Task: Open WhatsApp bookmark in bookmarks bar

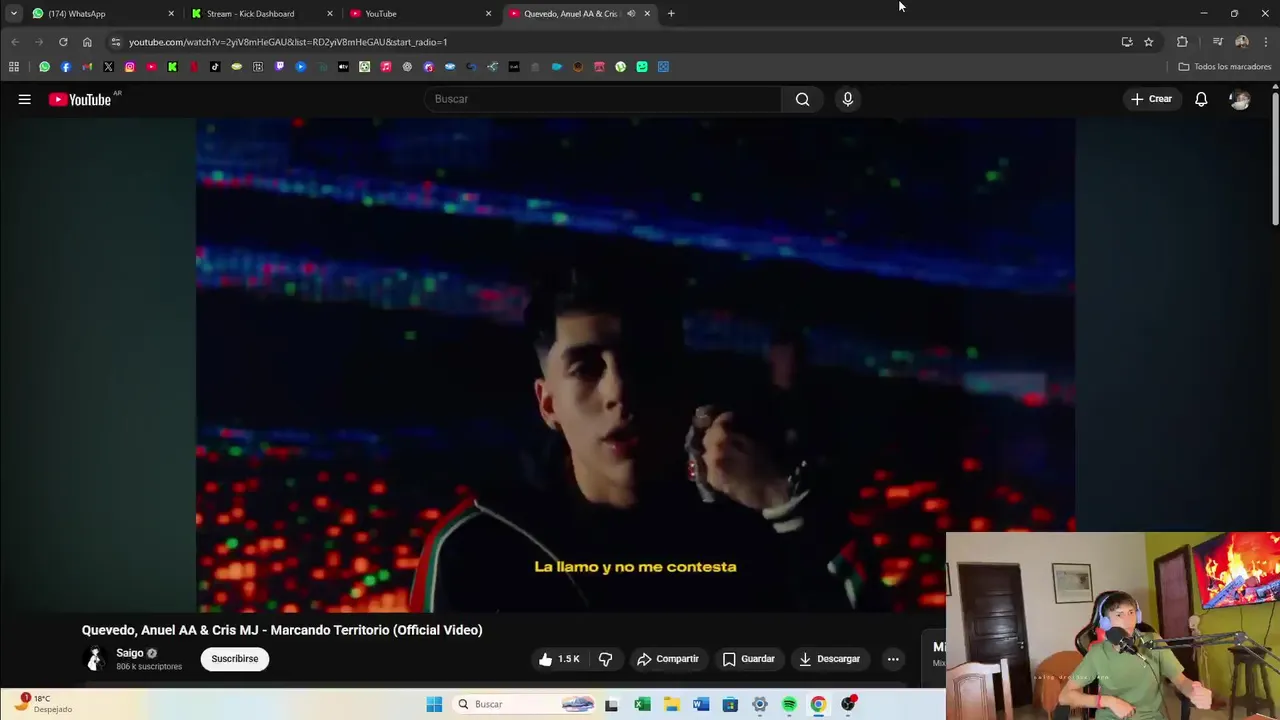Action: [x=44, y=67]
